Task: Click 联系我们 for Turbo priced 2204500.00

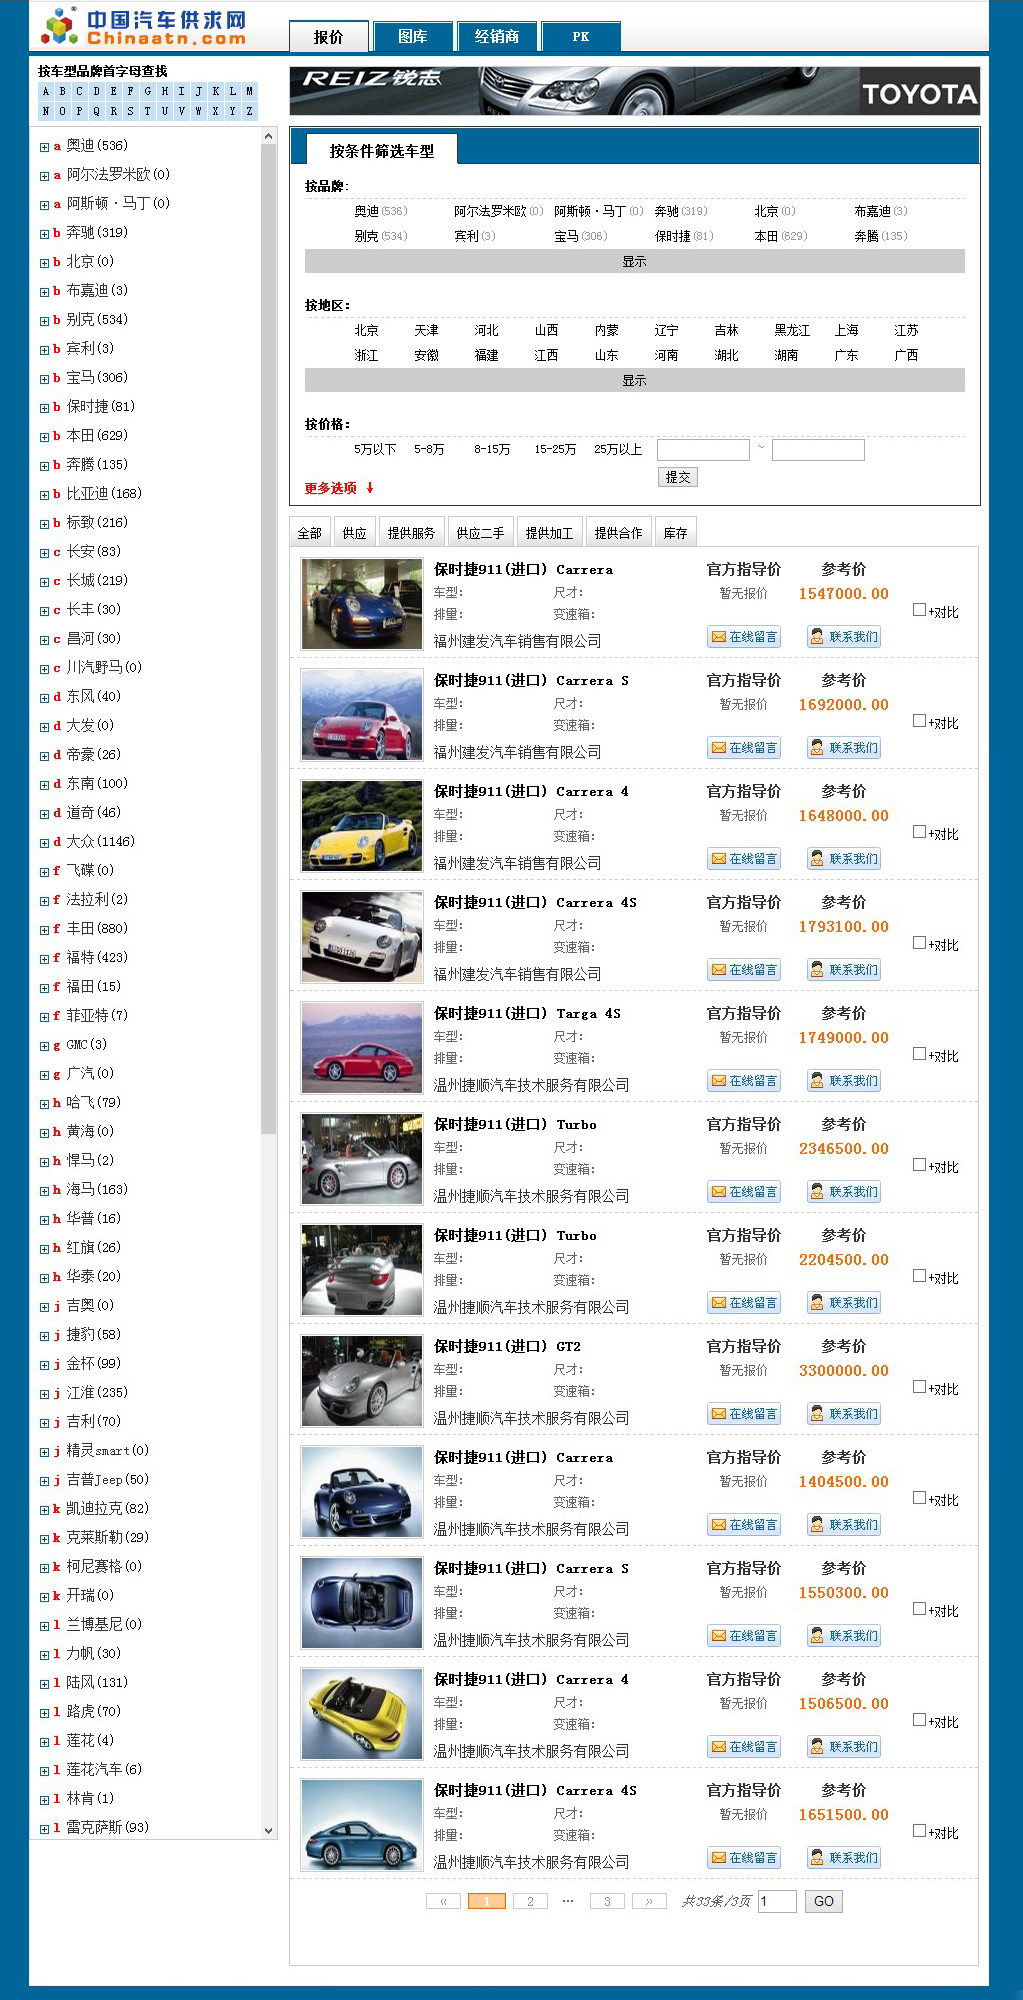Action: click(844, 1303)
